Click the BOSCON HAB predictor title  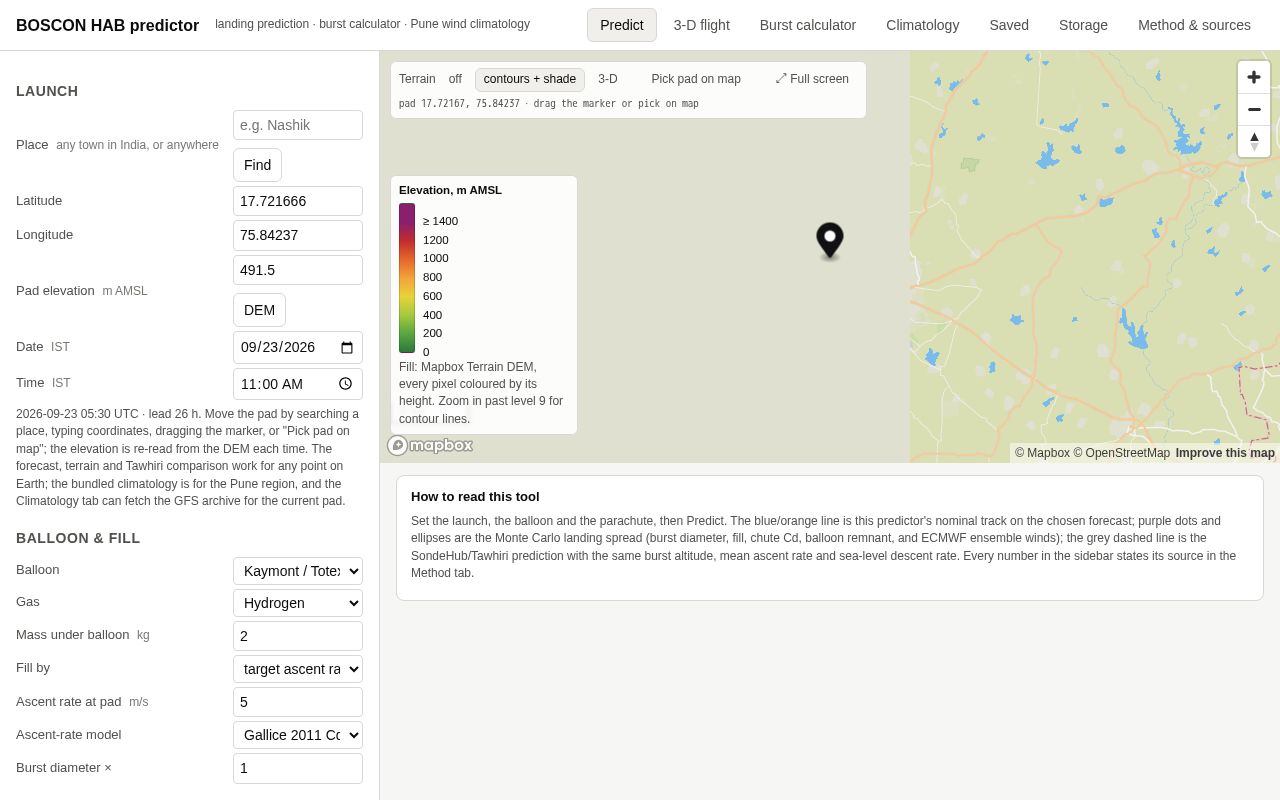pyautogui.click(x=107, y=26)
